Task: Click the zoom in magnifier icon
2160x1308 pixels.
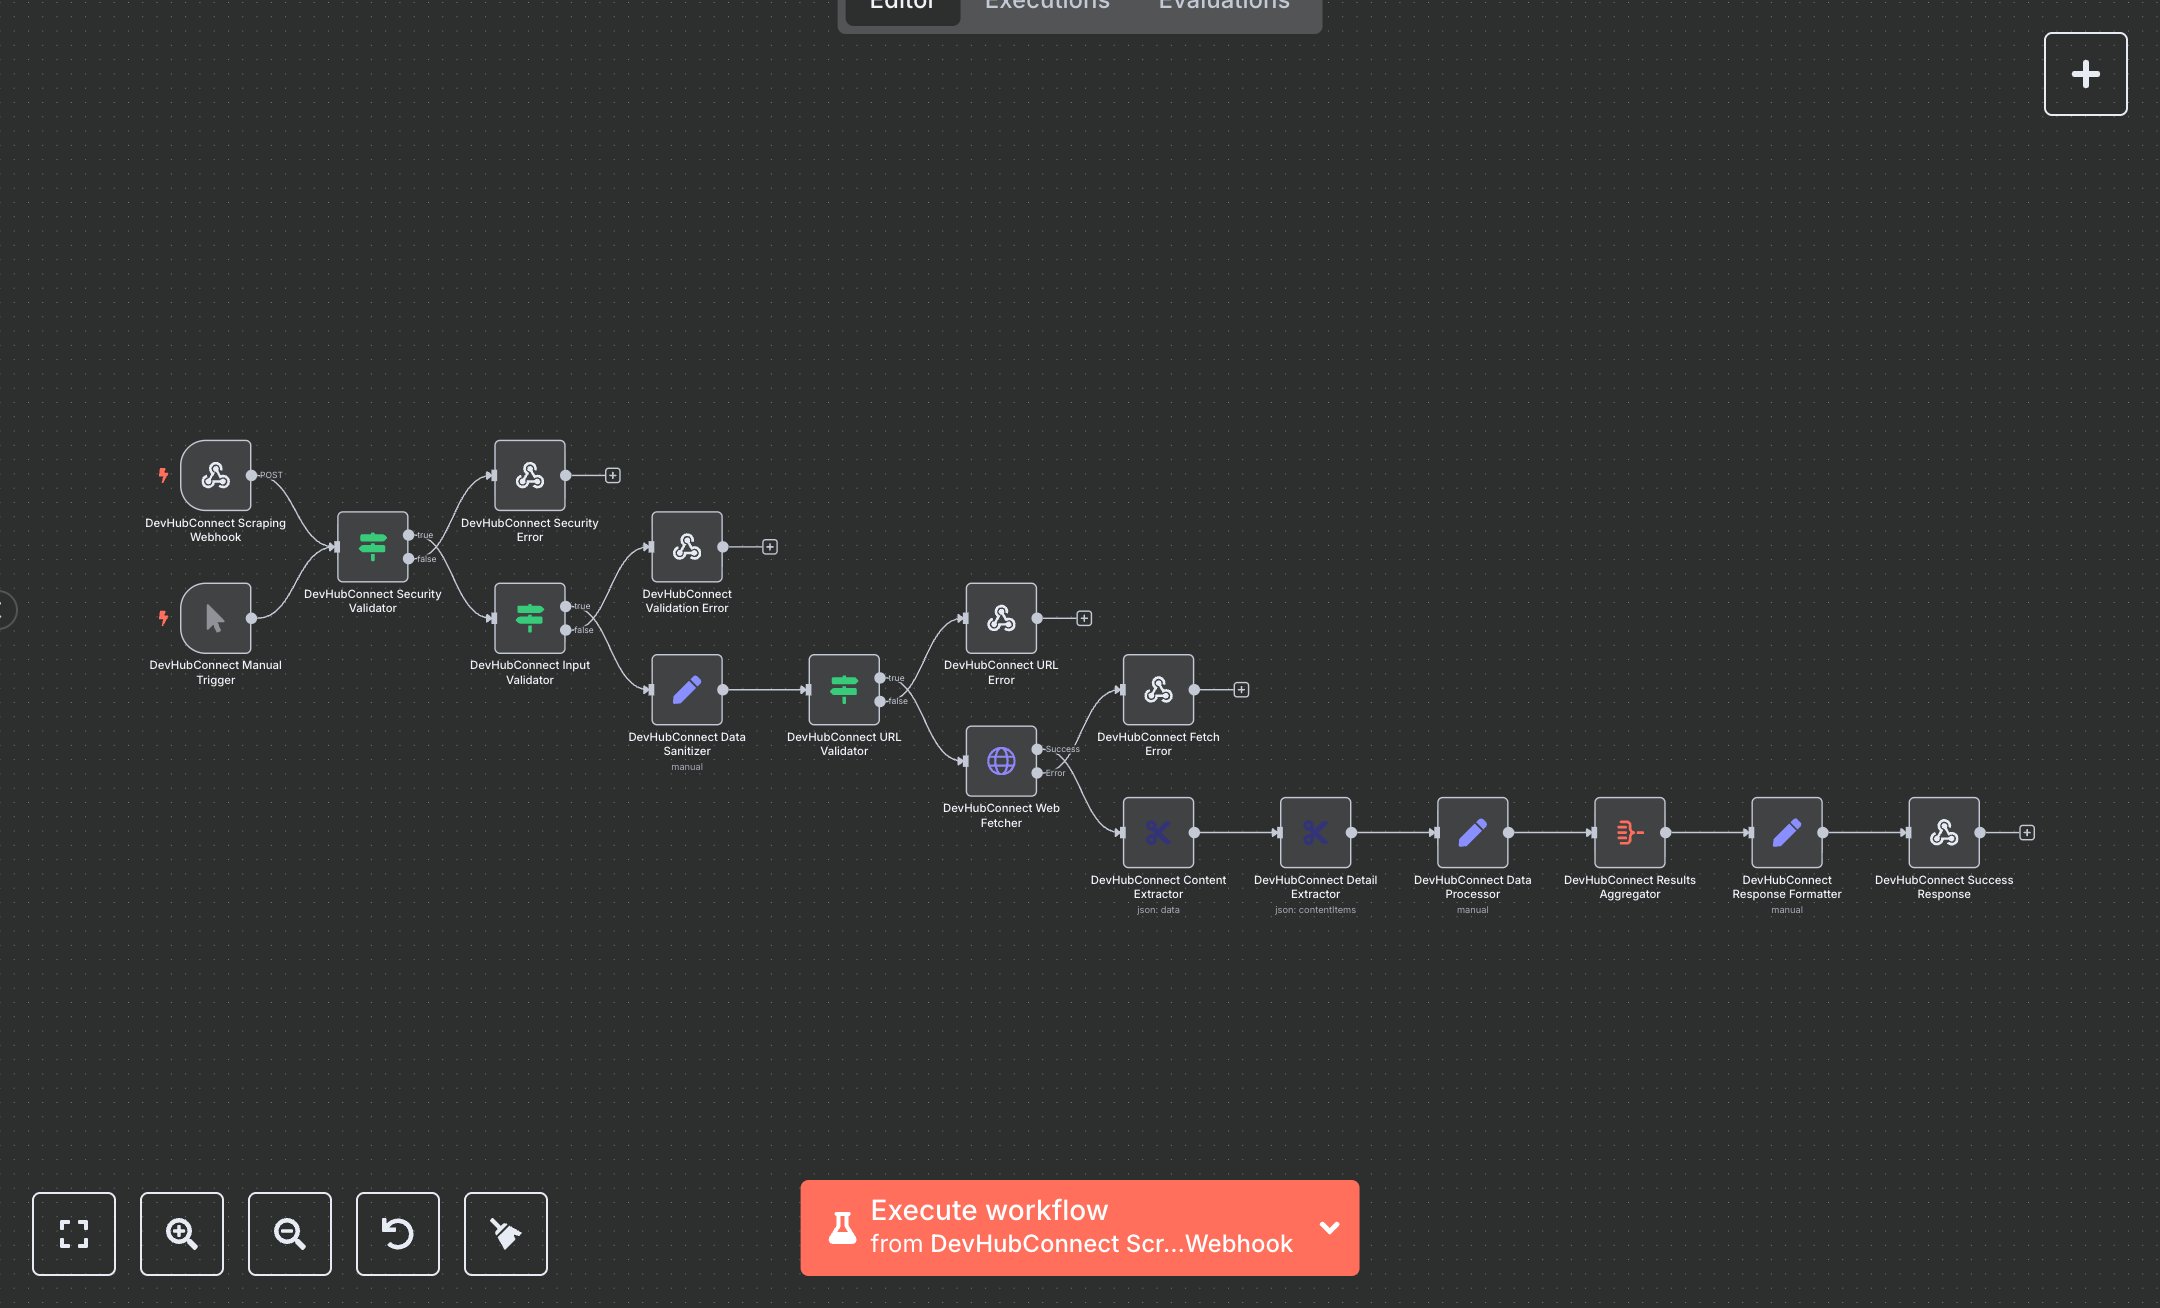Action: pos(182,1234)
